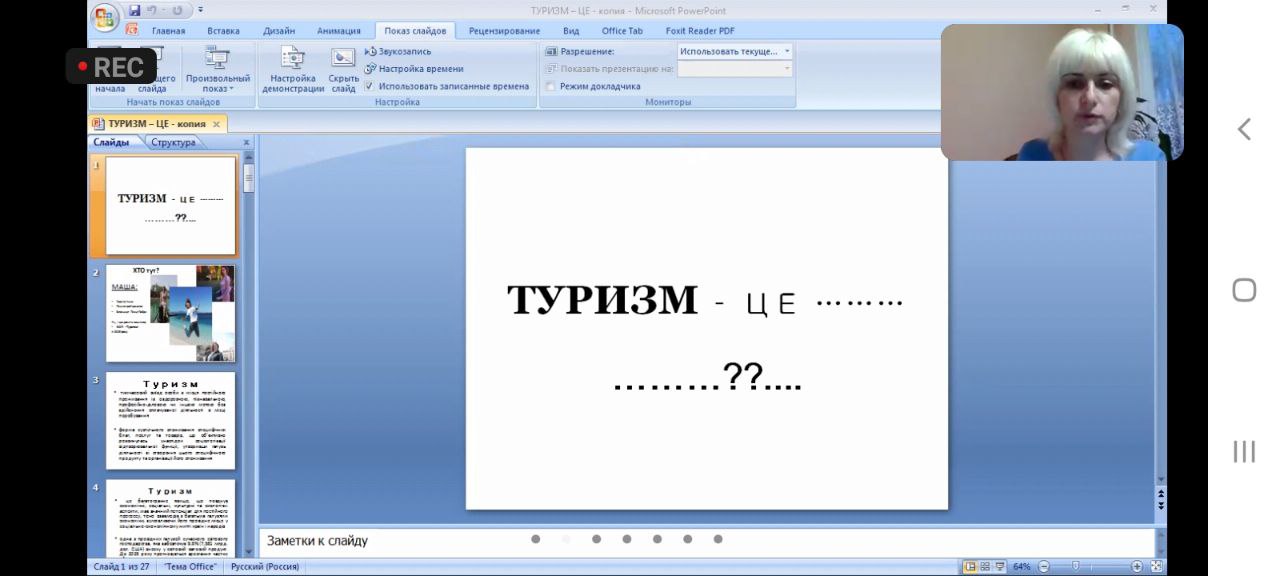Select slide 1 thumbnail
Viewport: 1280px width, 576px height.
171,206
